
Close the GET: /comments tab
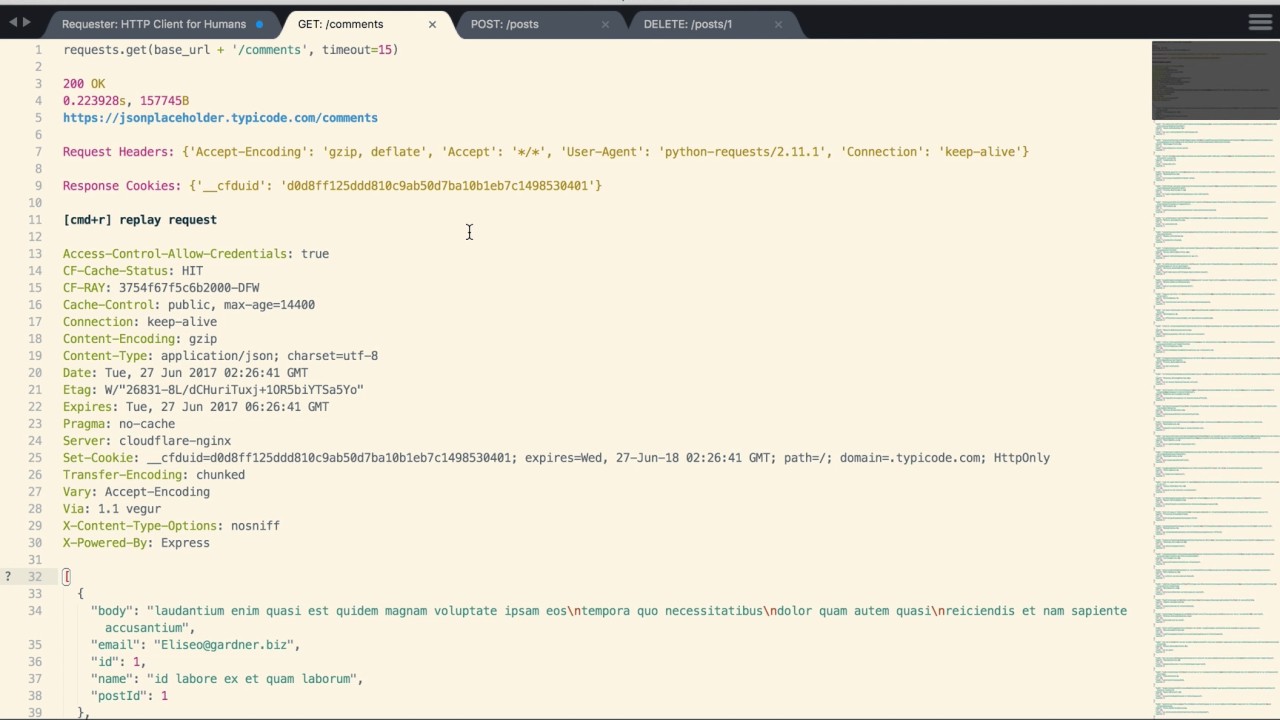[432, 24]
